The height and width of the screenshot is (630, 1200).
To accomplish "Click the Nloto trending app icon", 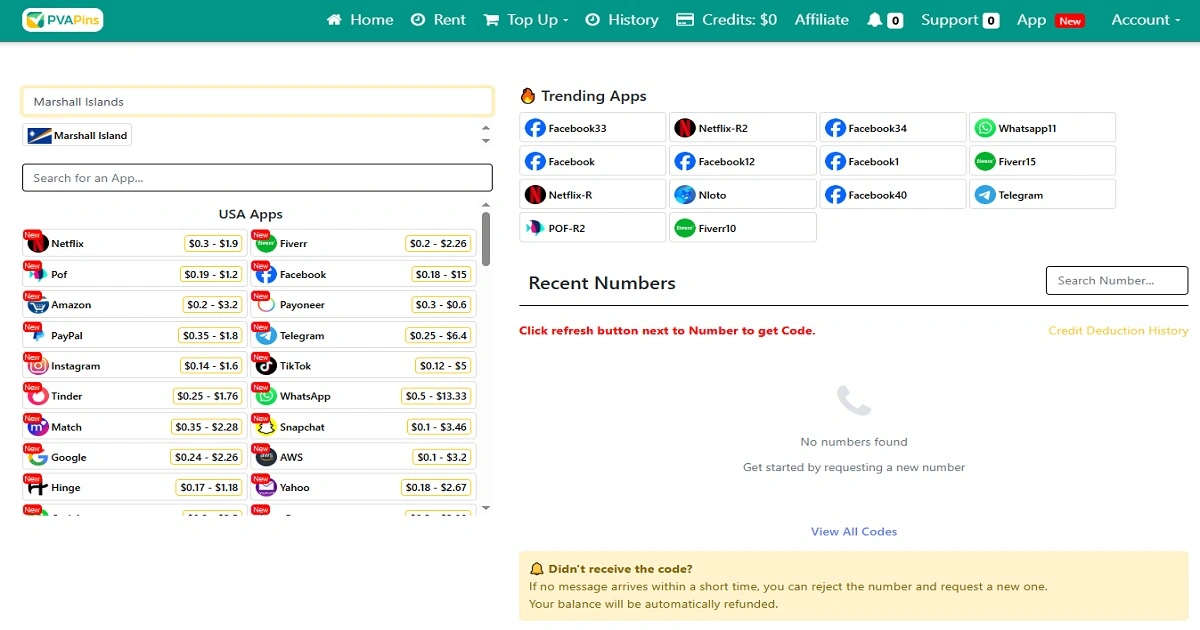I will (x=685, y=195).
